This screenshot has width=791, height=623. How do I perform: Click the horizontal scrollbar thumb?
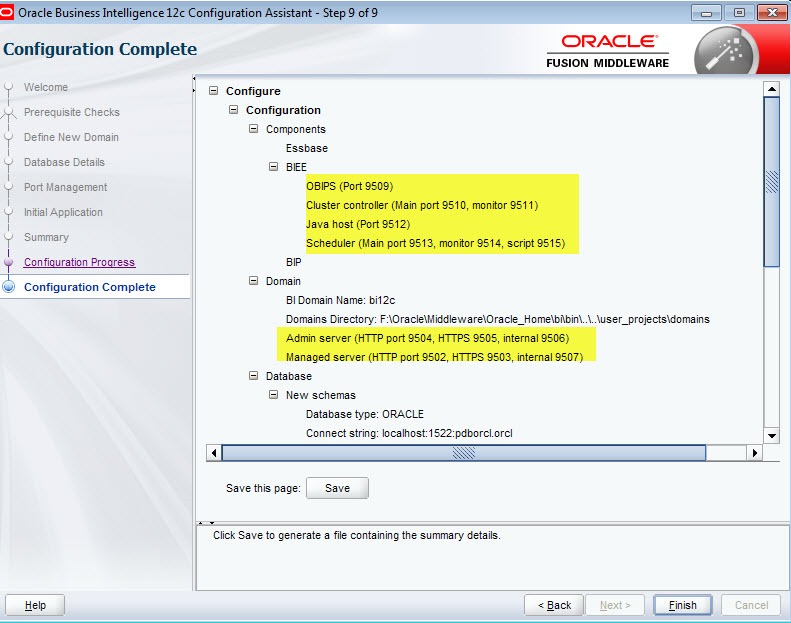[x=464, y=452]
